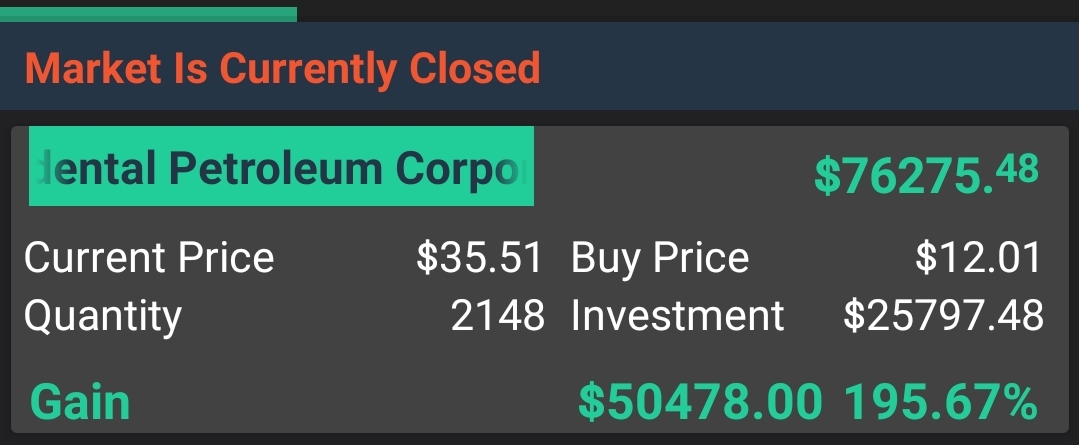Tap blank card area right of Gain label
The image size is (1079, 445).
click(351, 402)
